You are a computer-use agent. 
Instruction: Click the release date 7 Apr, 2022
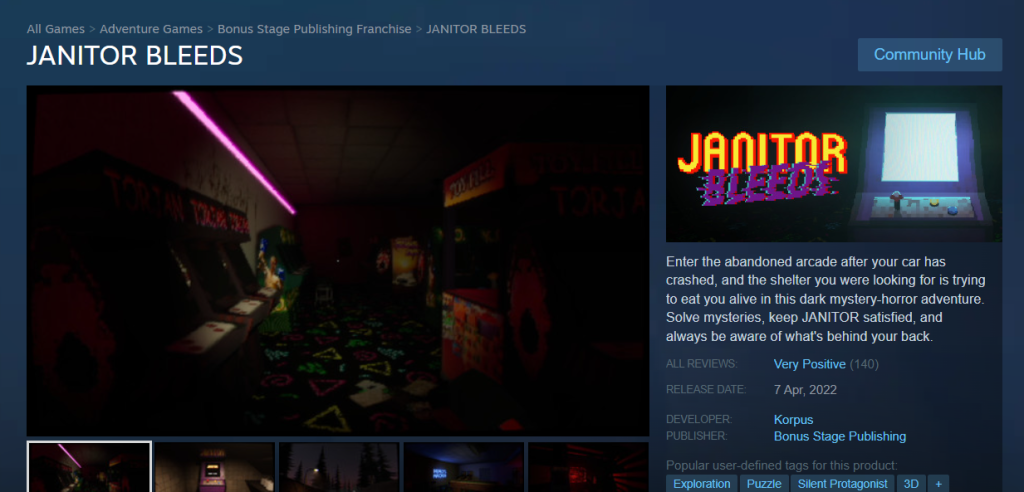(x=805, y=390)
